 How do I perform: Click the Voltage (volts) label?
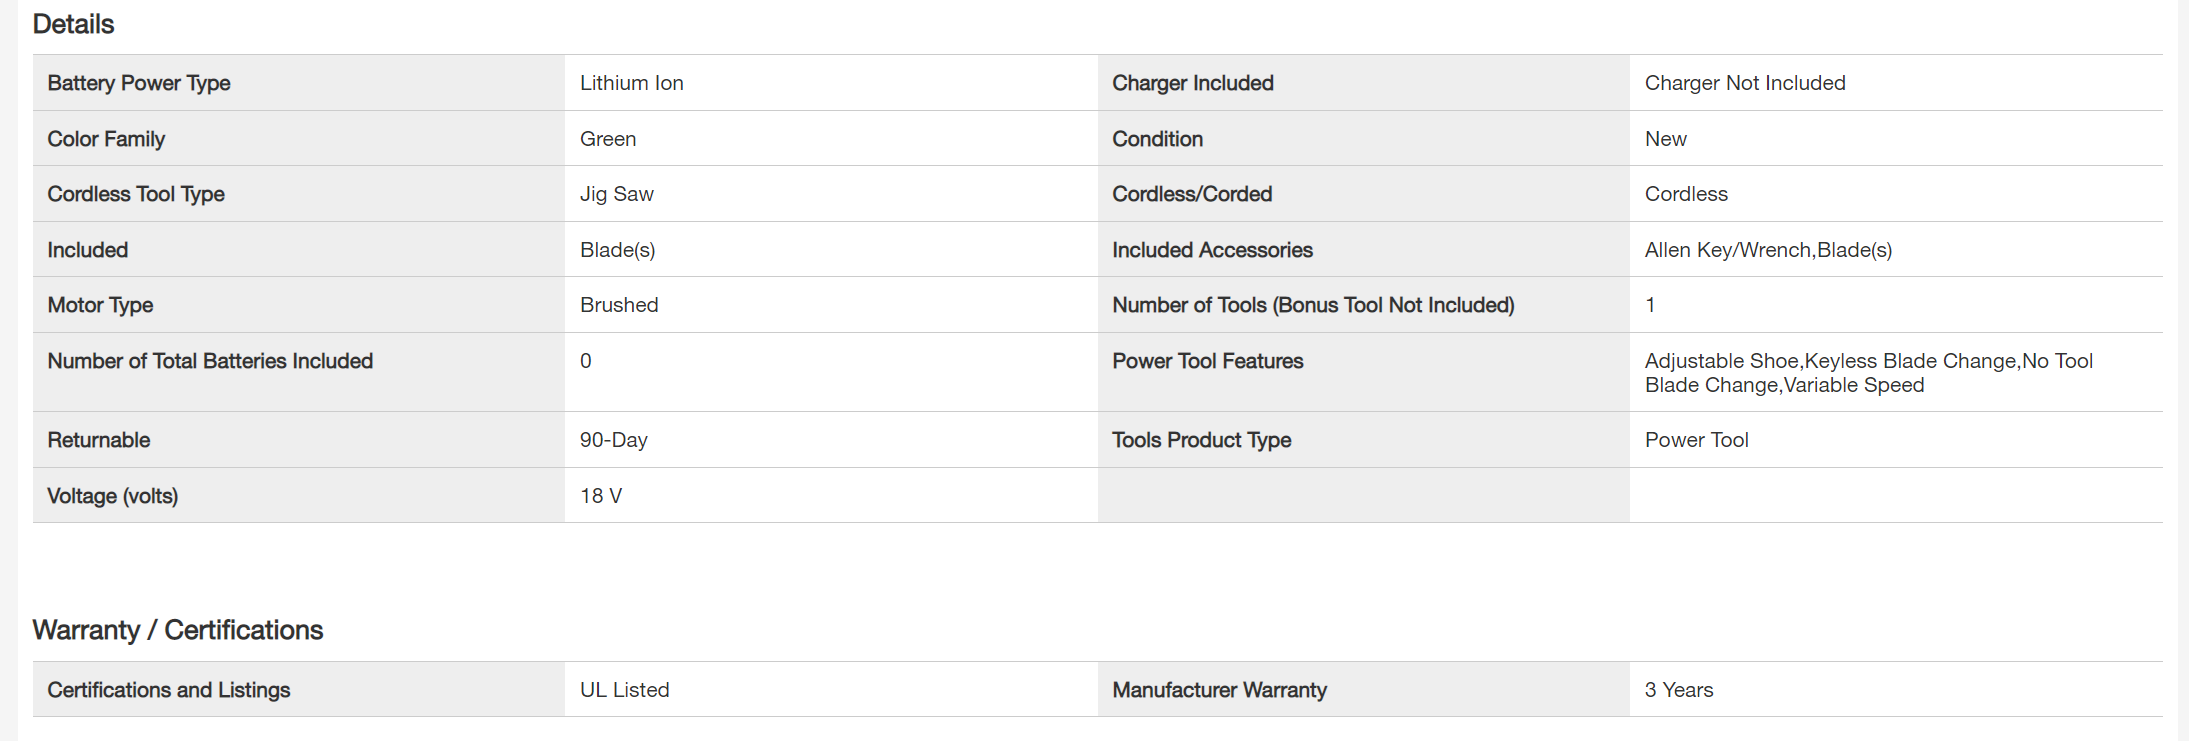(x=113, y=496)
